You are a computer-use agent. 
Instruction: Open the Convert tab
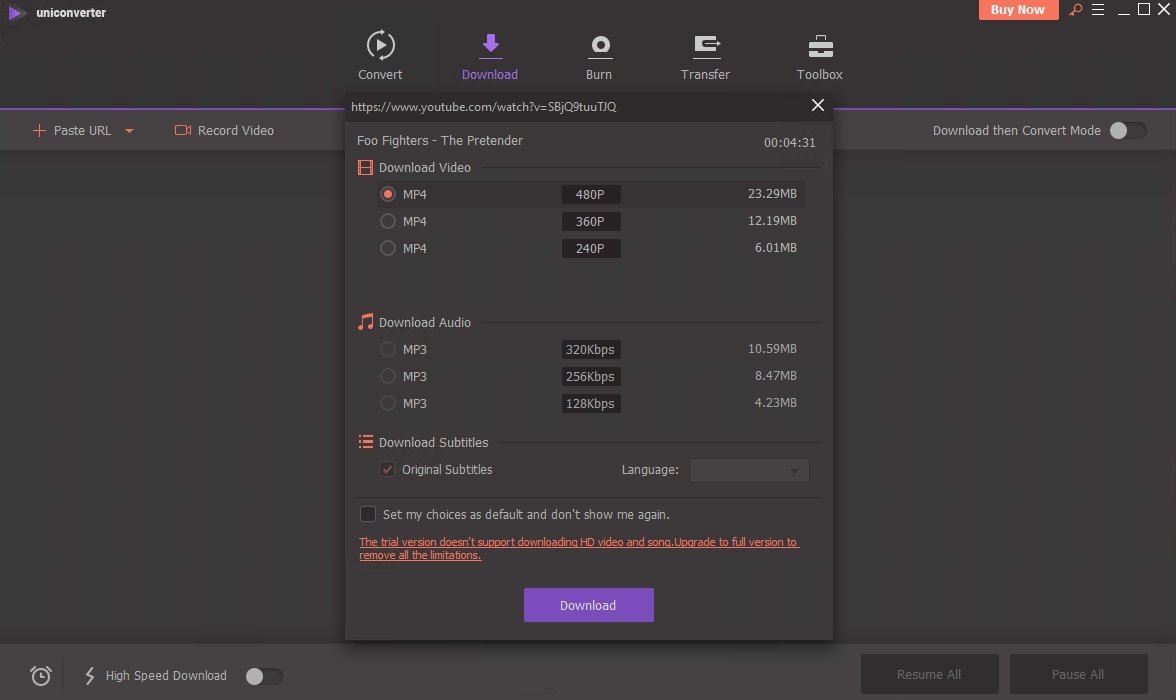tap(380, 56)
